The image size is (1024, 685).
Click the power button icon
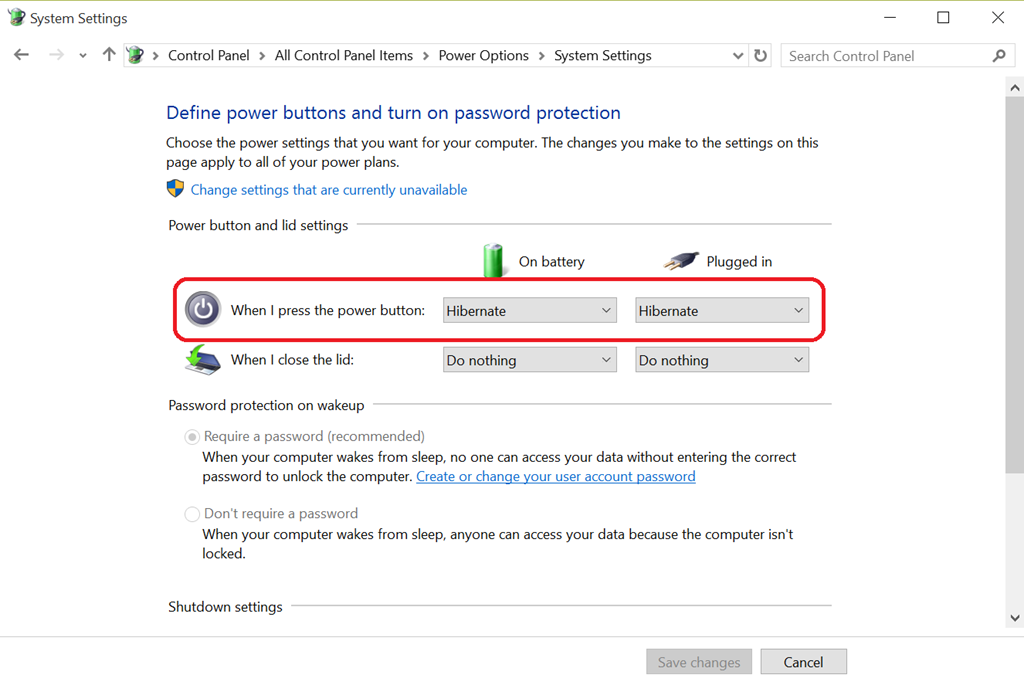point(203,310)
